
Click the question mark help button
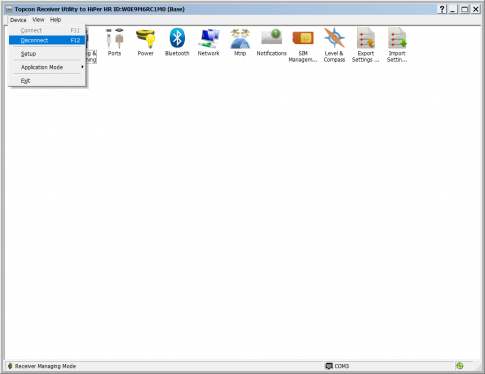tap(442, 9)
